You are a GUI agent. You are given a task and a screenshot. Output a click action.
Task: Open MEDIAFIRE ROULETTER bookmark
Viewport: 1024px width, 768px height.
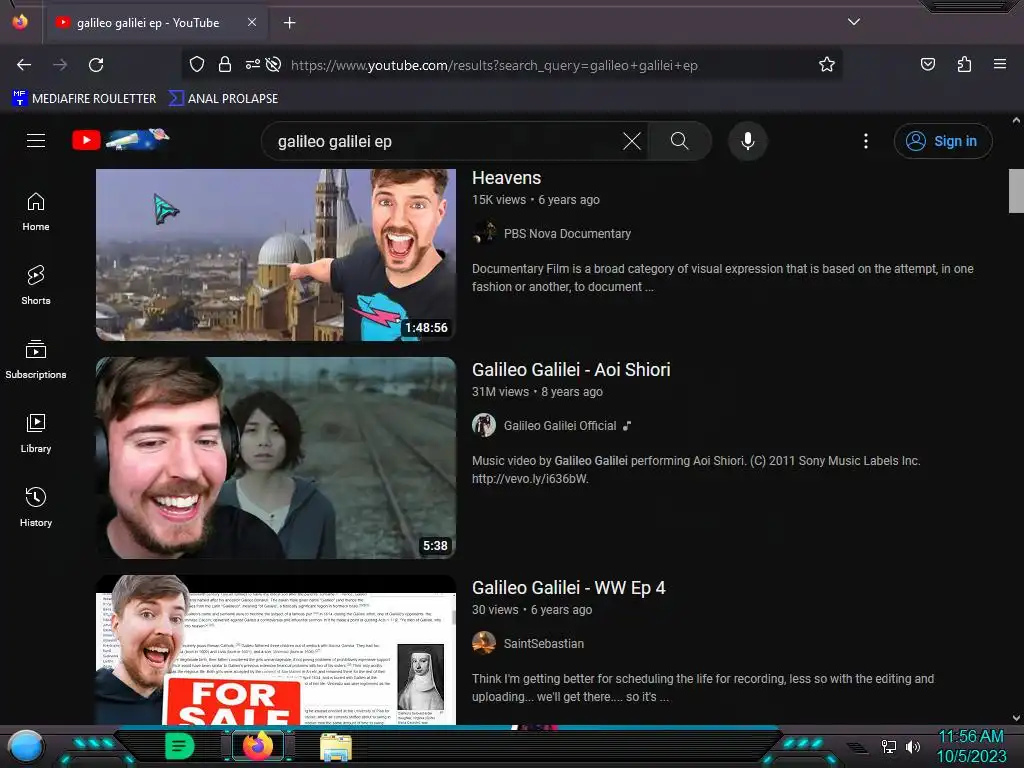coord(84,99)
